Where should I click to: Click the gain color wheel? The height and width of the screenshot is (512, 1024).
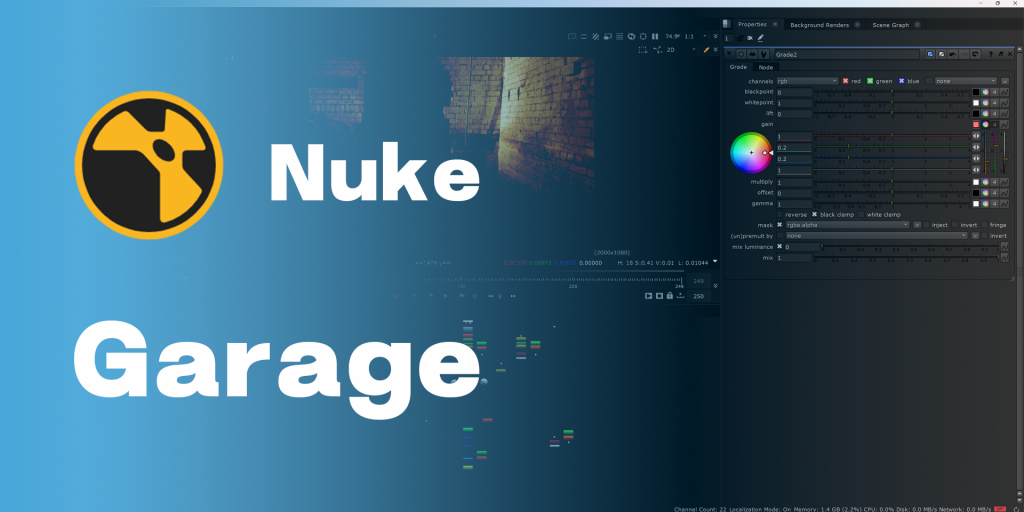(751, 153)
